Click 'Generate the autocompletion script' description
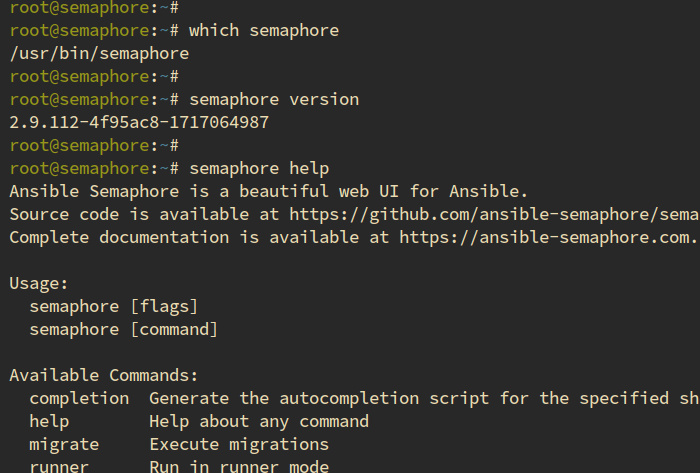 320,398
